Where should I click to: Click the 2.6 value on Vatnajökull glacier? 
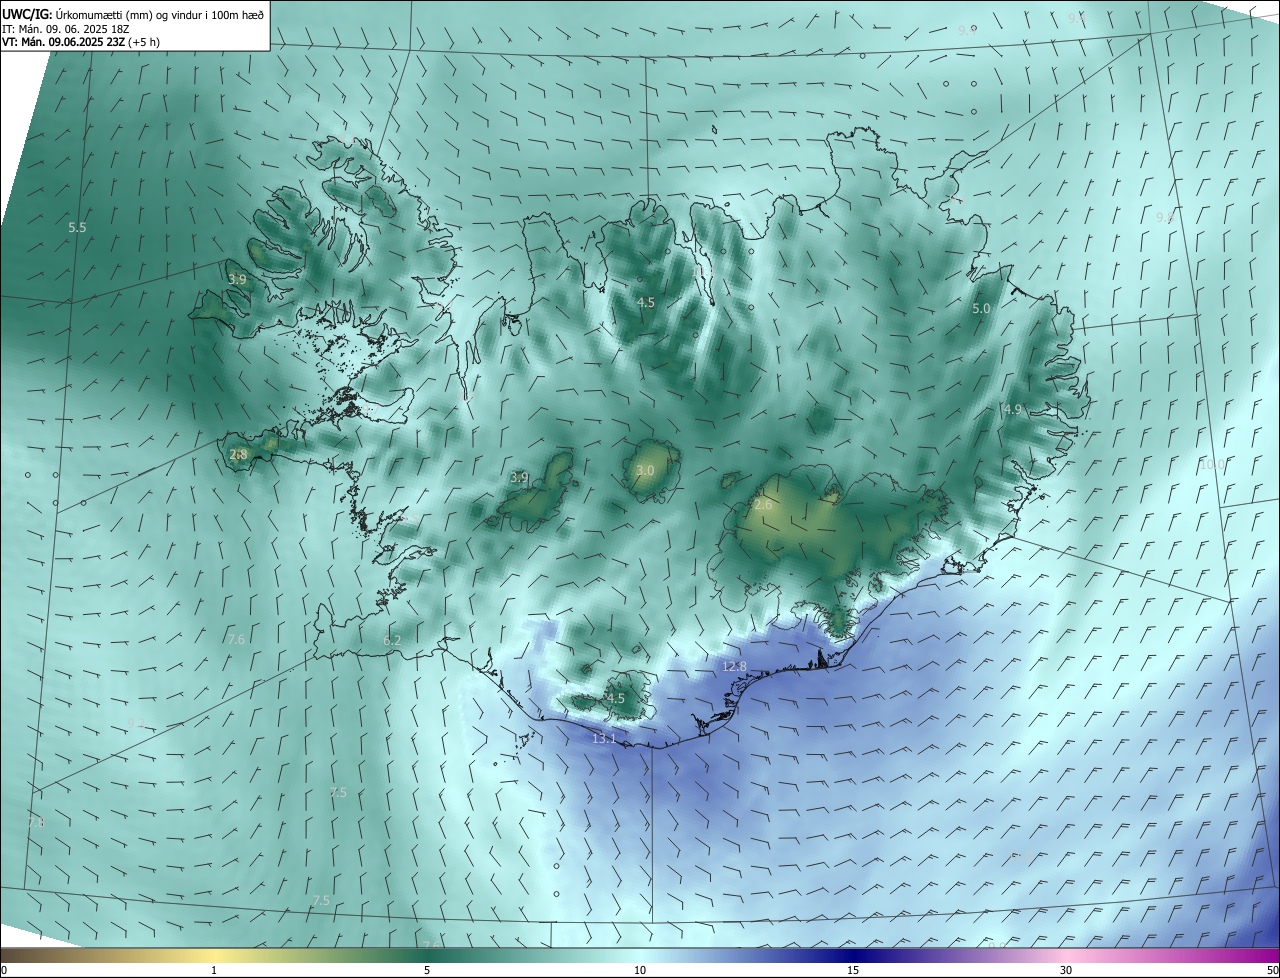click(x=763, y=505)
